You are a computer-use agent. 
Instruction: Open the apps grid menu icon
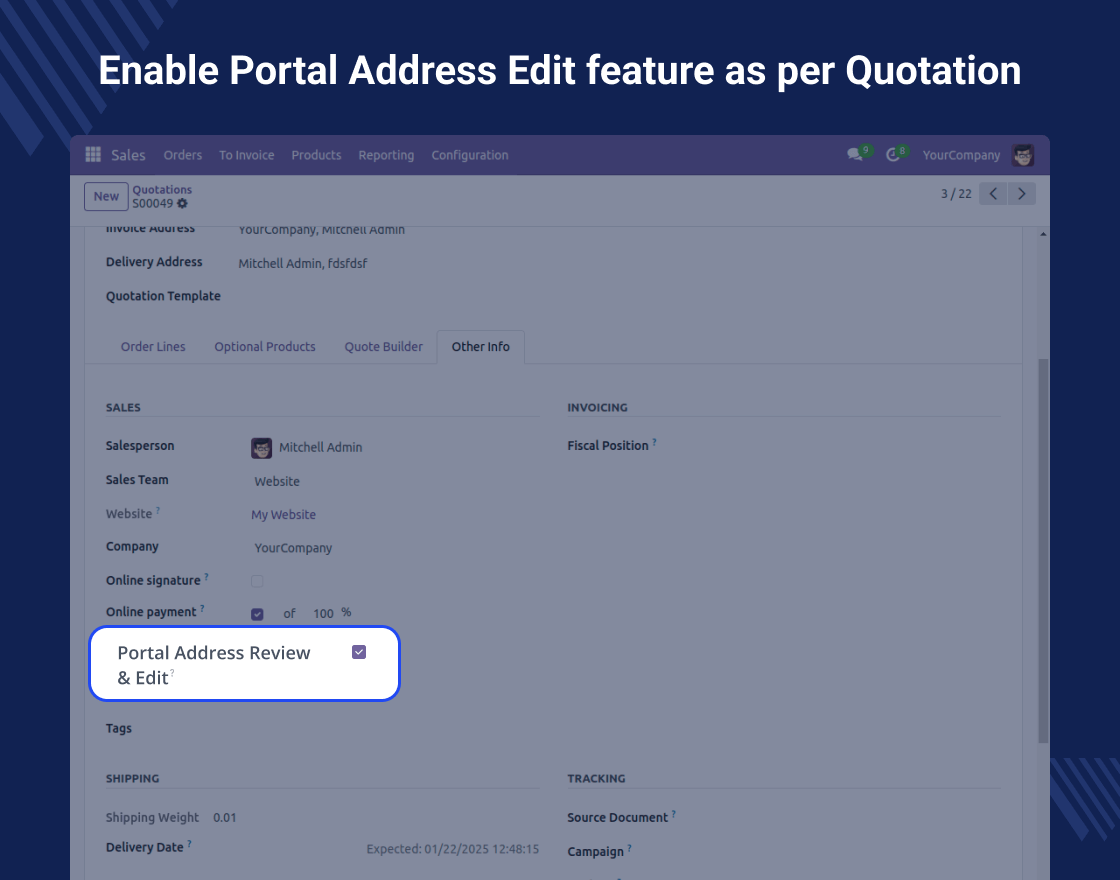[x=93, y=154]
